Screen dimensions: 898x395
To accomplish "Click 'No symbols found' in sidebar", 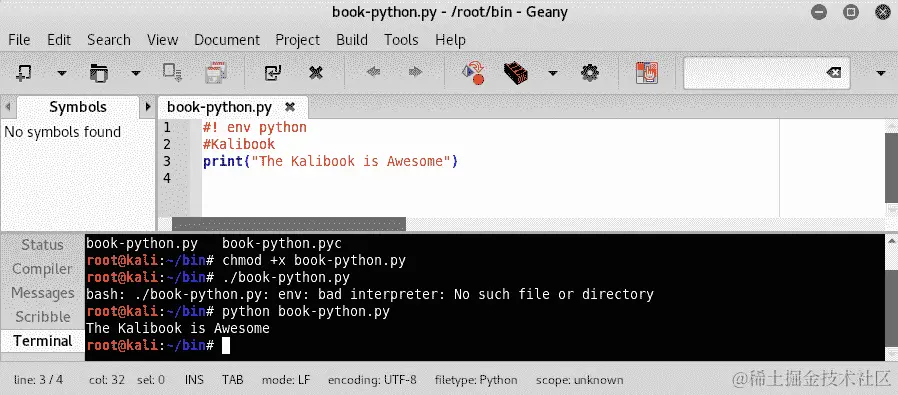I will 62,132.
